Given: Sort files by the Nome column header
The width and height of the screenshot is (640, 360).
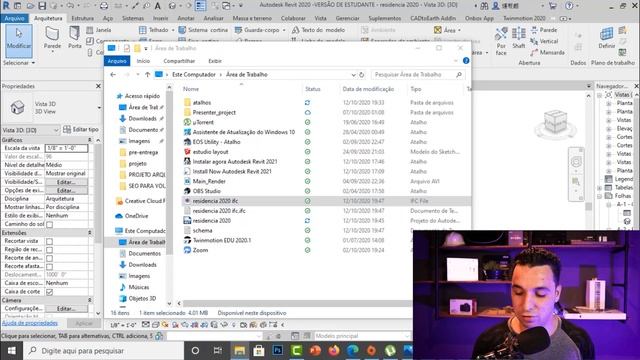Looking at the screenshot, I should coord(191,89).
